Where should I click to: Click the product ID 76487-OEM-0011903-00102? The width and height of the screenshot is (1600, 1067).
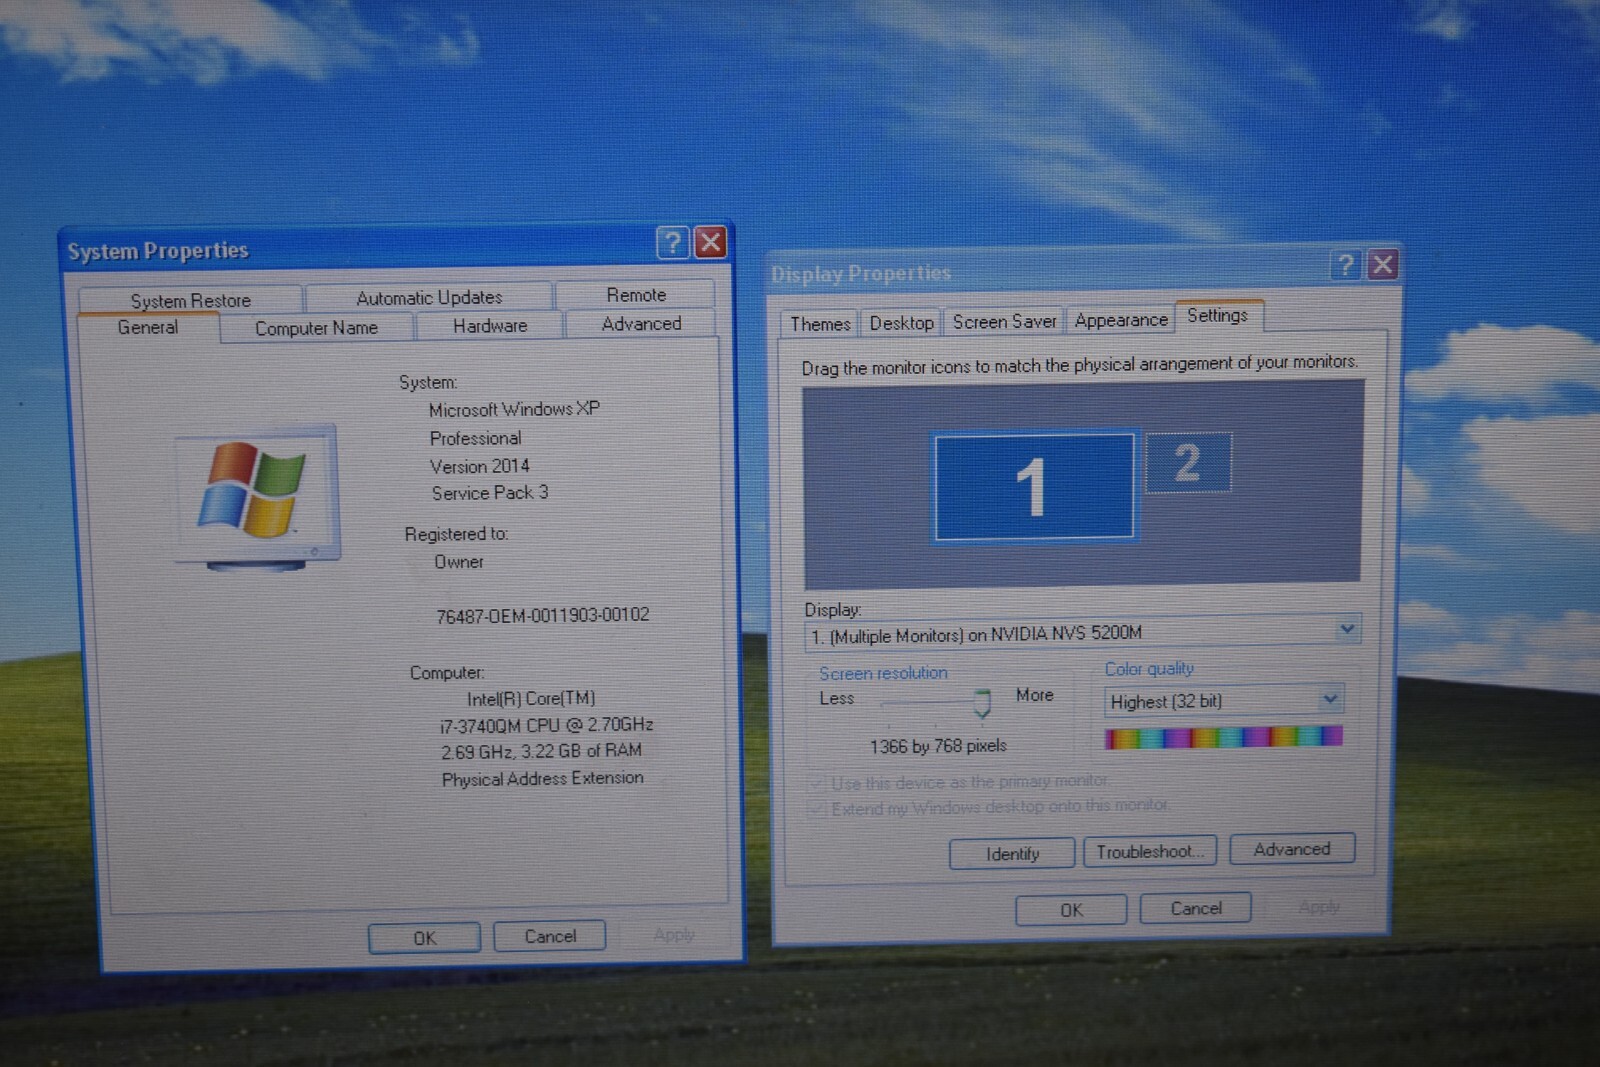[543, 615]
